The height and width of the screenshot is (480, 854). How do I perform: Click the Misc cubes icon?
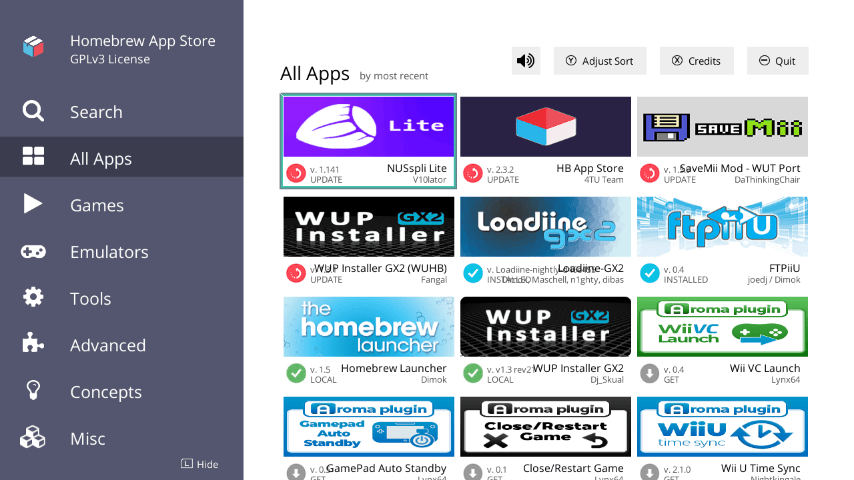tap(33, 438)
